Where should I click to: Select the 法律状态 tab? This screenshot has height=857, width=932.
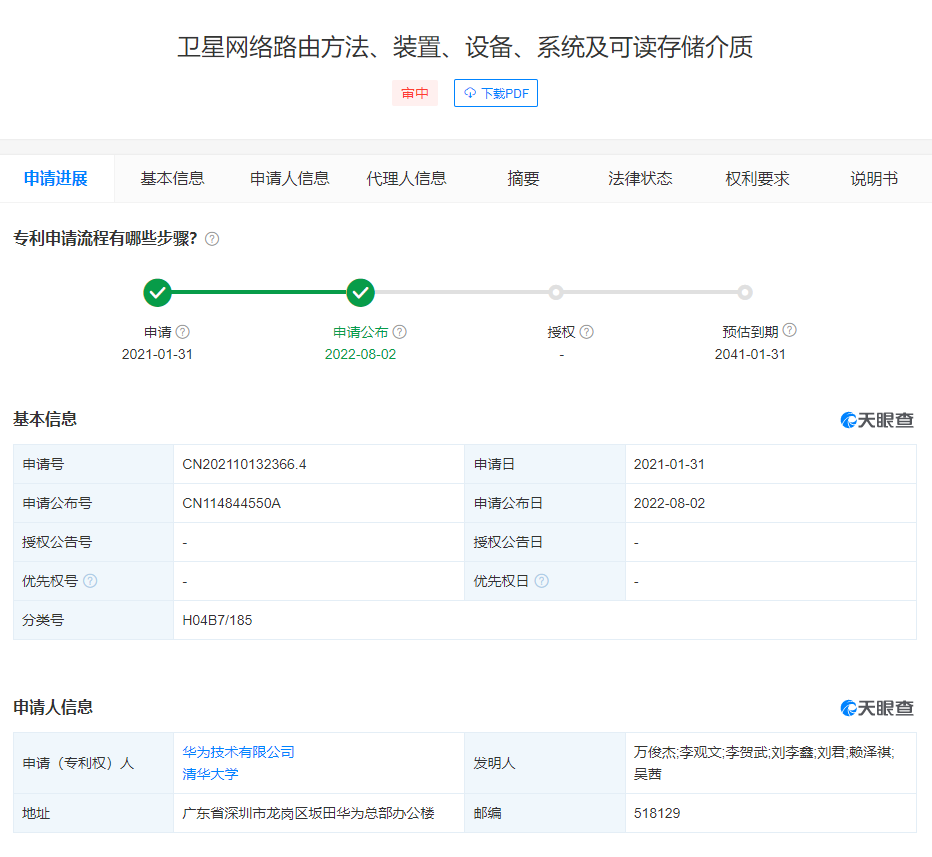(640, 179)
